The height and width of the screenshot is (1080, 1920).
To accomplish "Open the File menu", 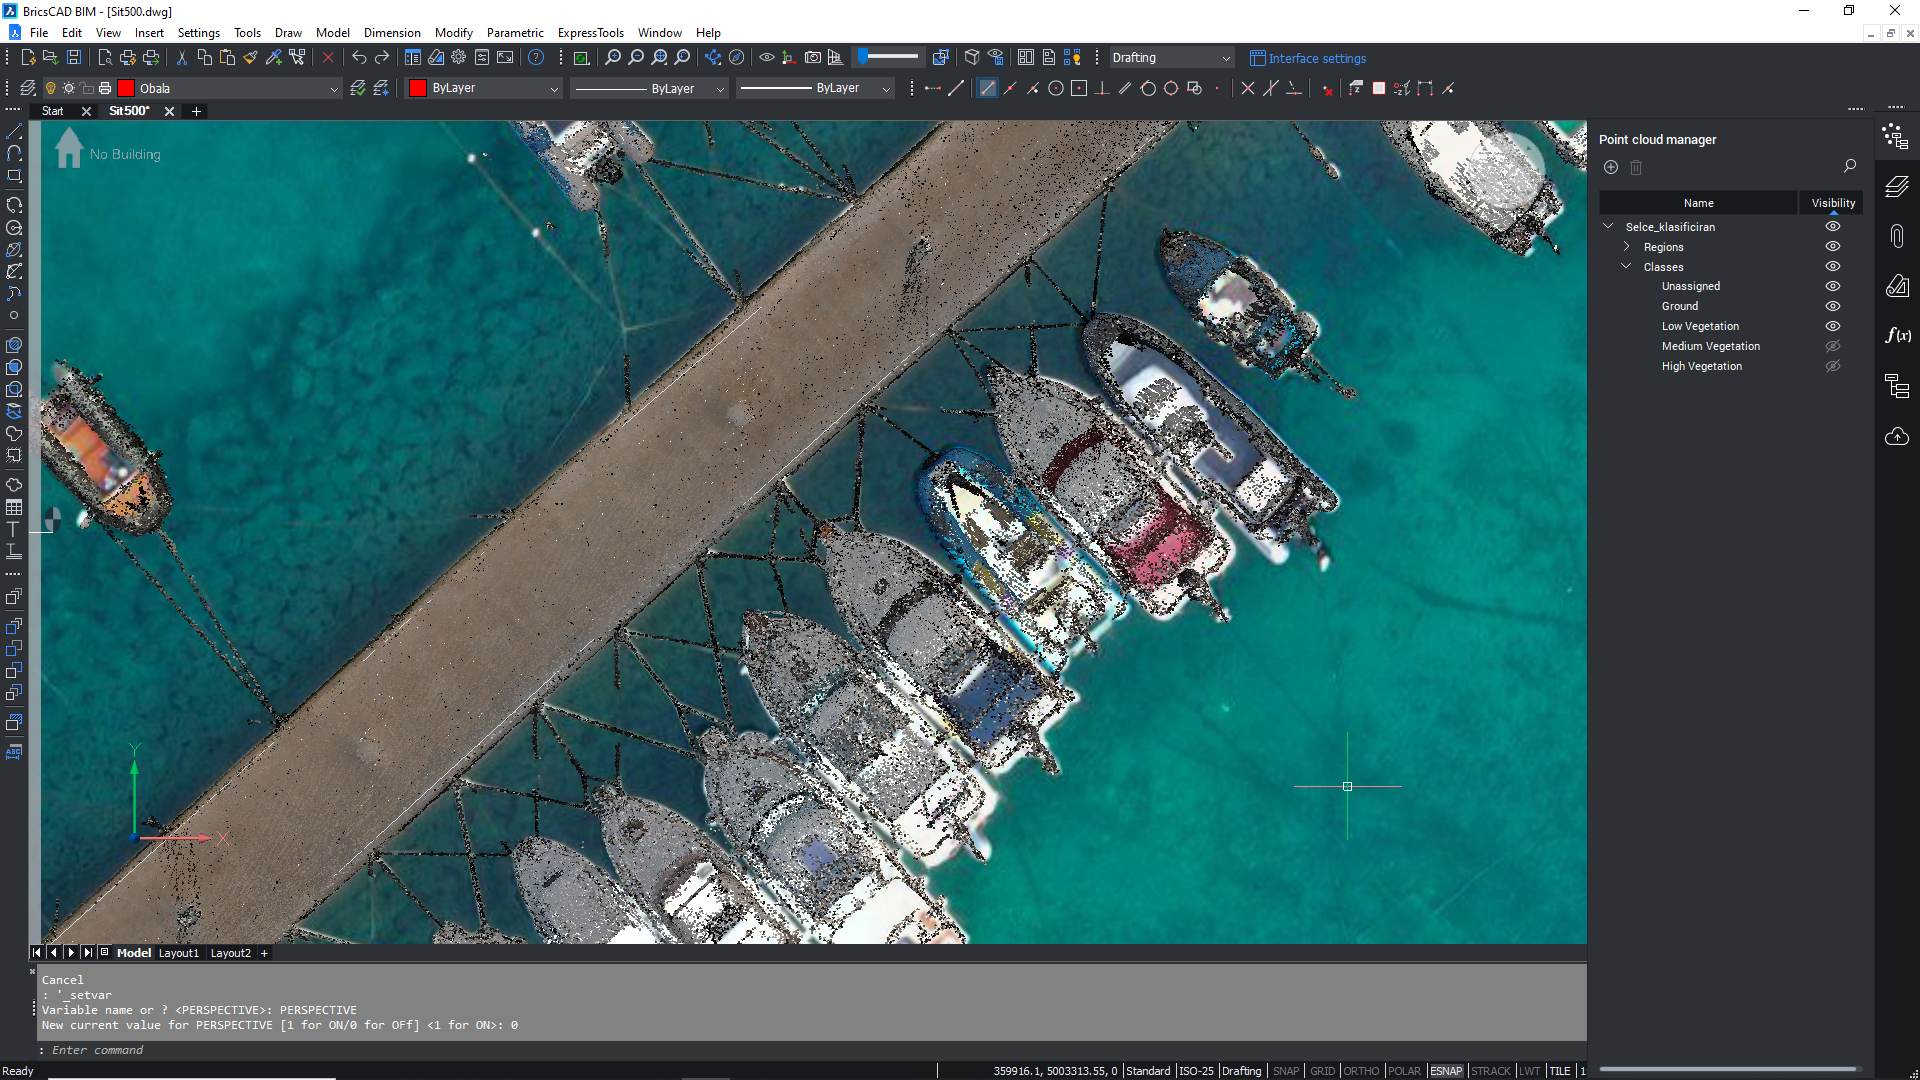I will (39, 33).
